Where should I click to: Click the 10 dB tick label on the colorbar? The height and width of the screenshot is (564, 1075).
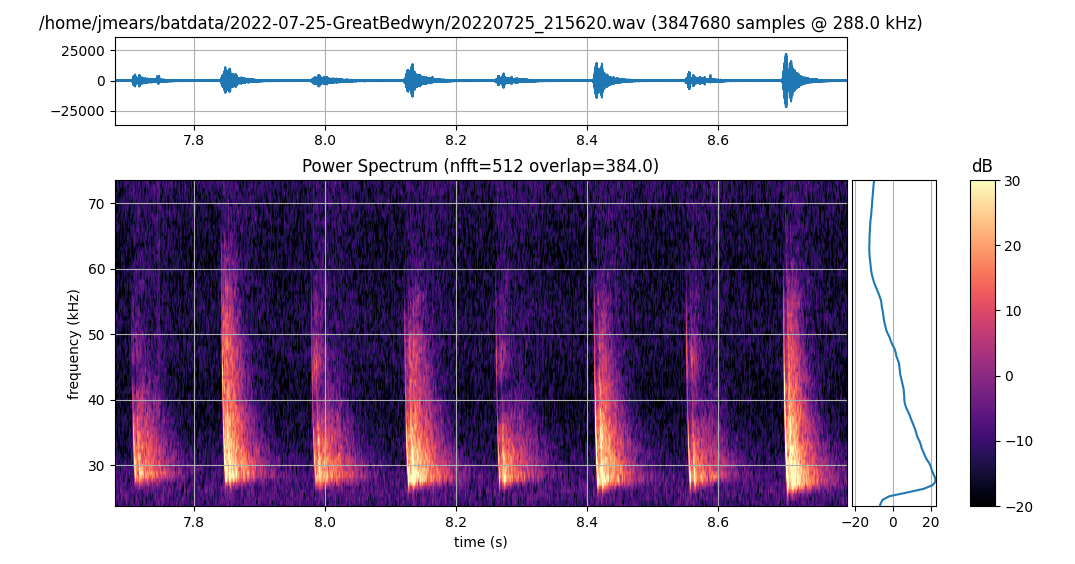pos(1013,311)
